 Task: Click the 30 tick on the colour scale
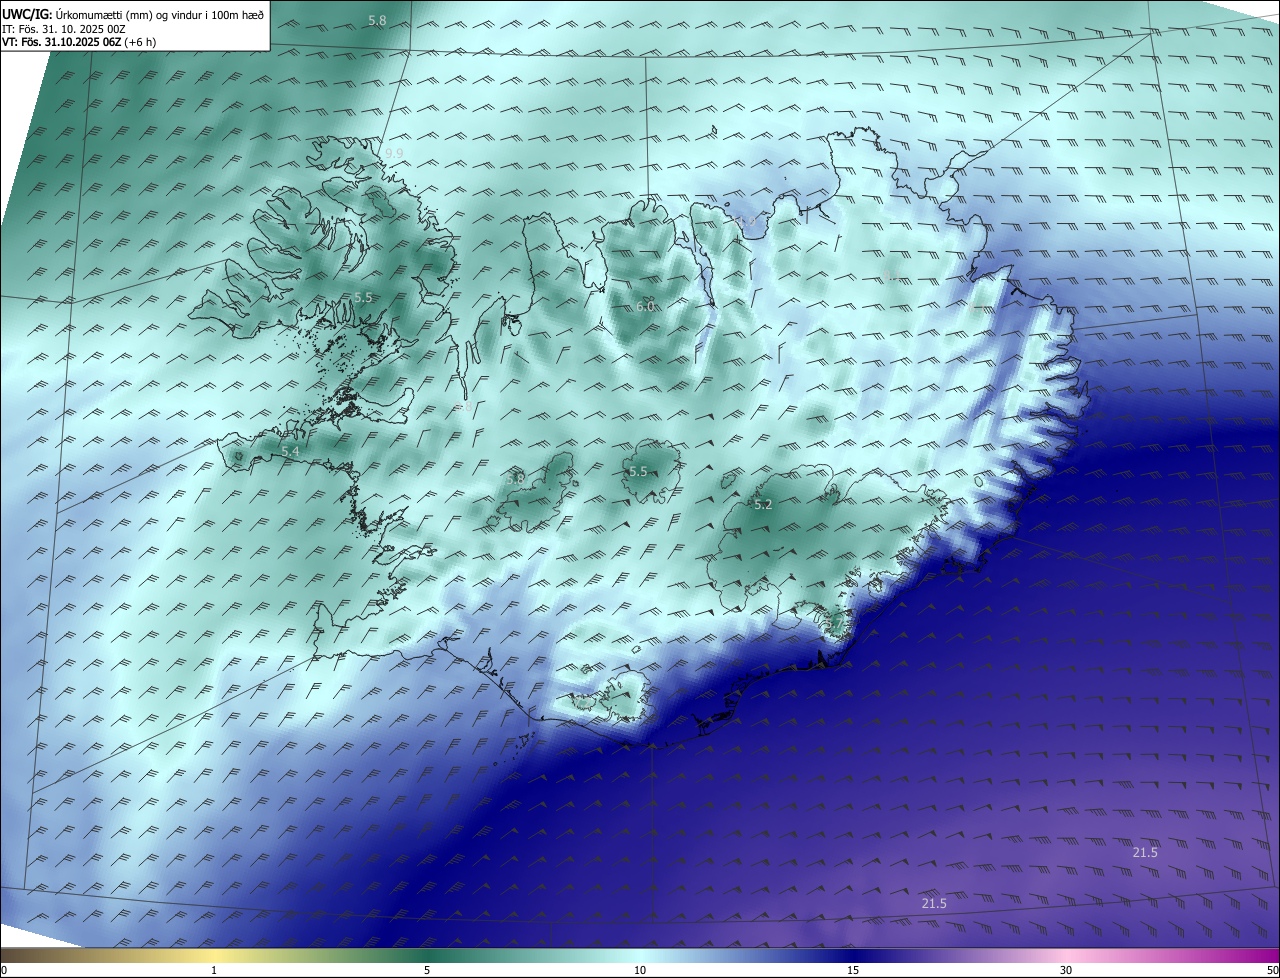click(x=1066, y=970)
